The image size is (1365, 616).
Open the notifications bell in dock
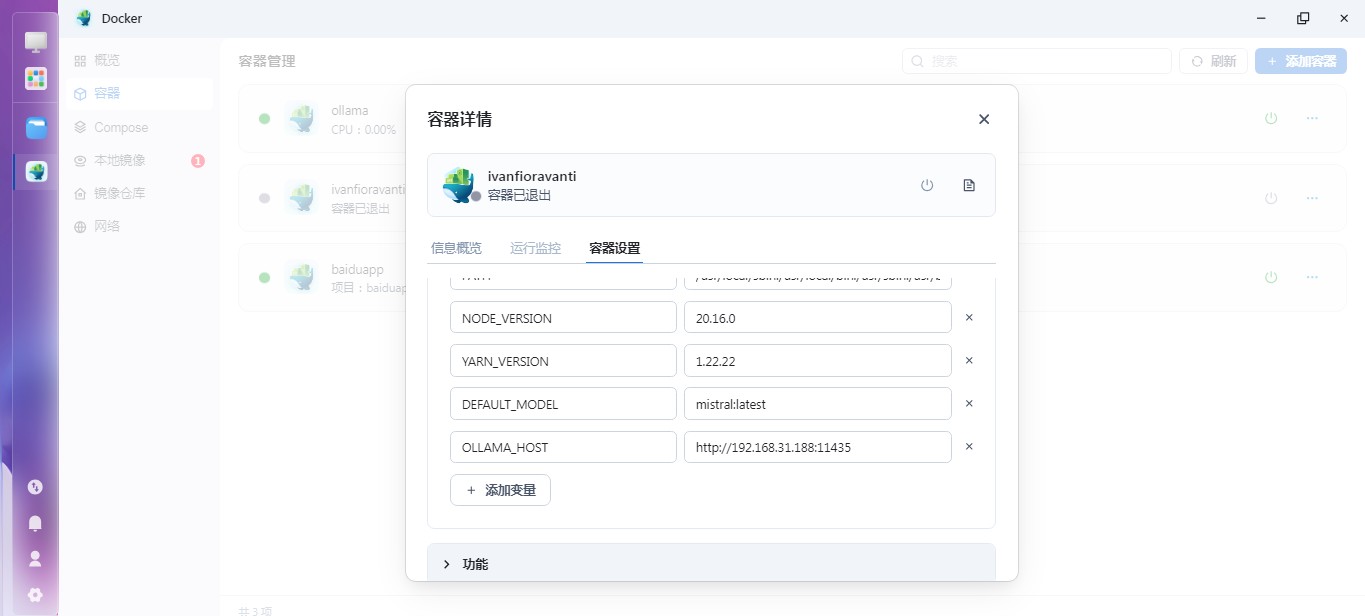pyautogui.click(x=36, y=523)
